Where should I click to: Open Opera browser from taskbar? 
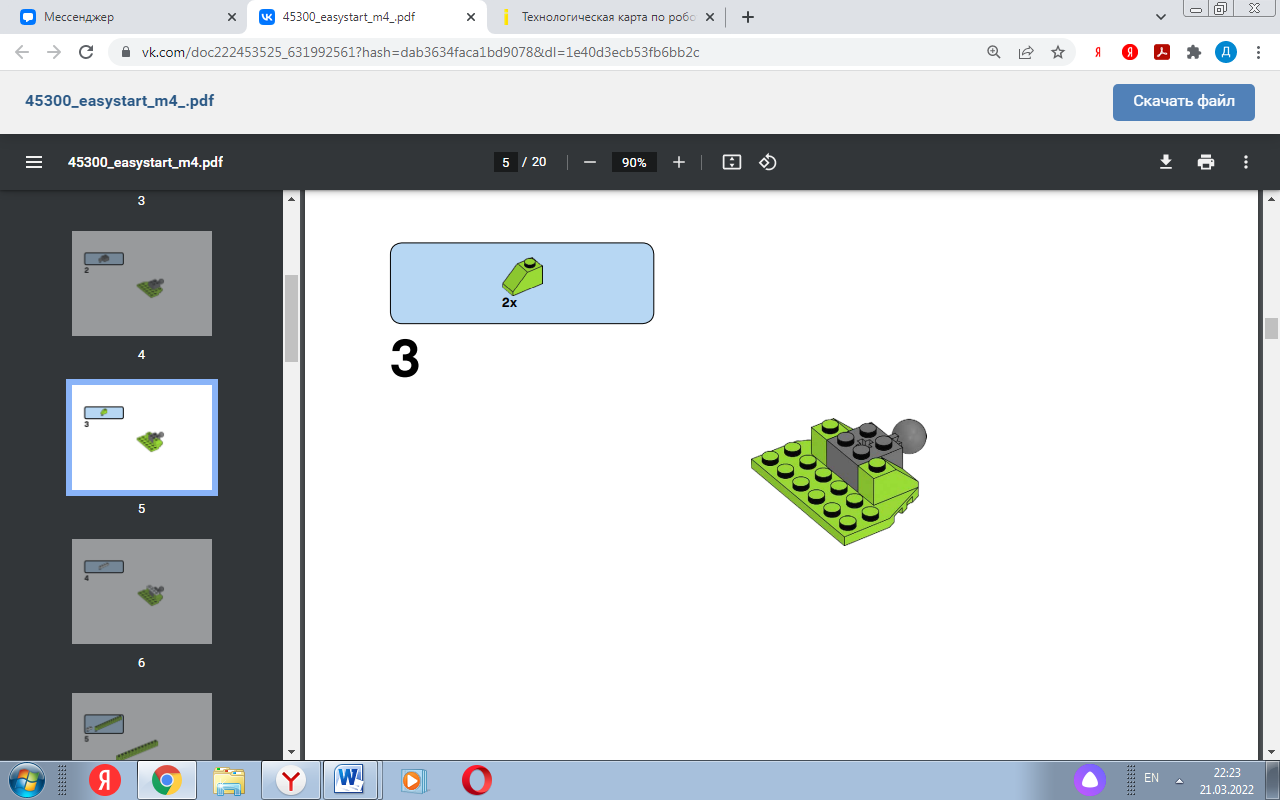(476, 779)
